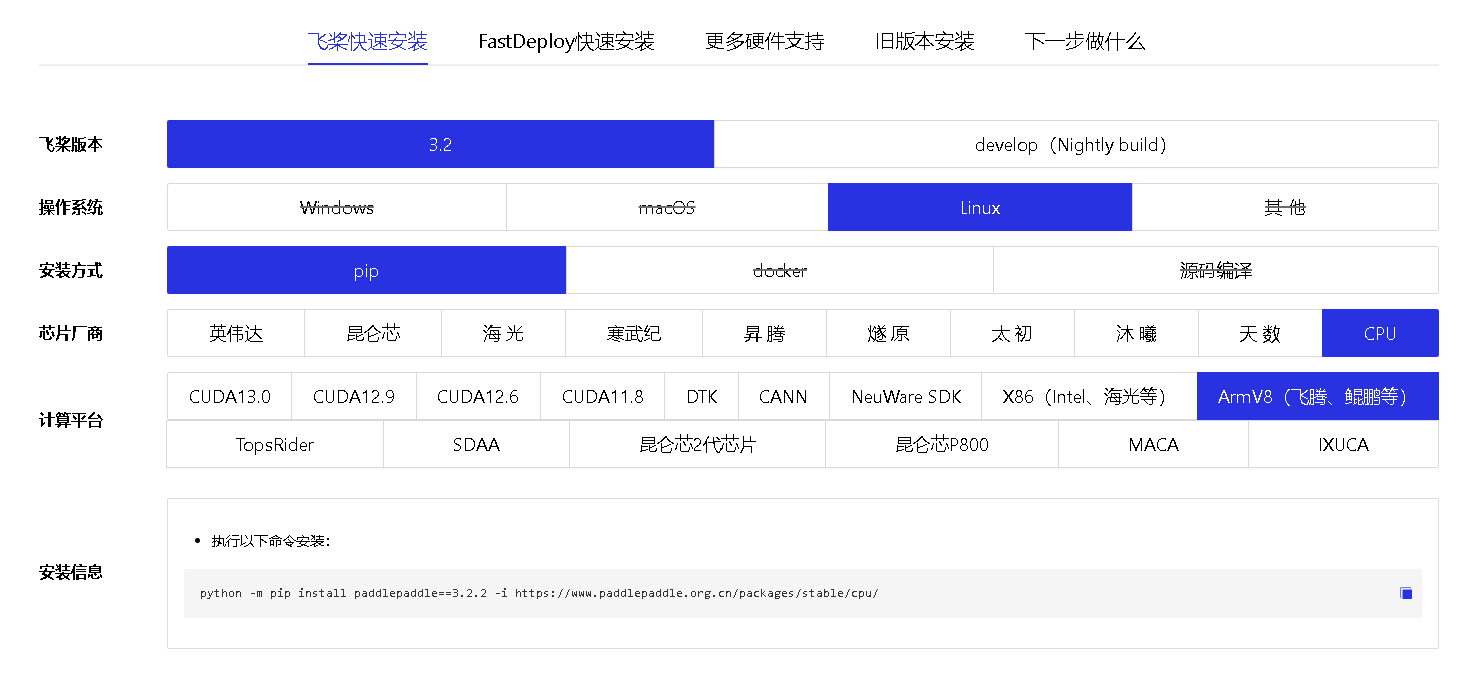Choose macOS operating system
The width and height of the screenshot is (1457, 677).
coord(667,207)
